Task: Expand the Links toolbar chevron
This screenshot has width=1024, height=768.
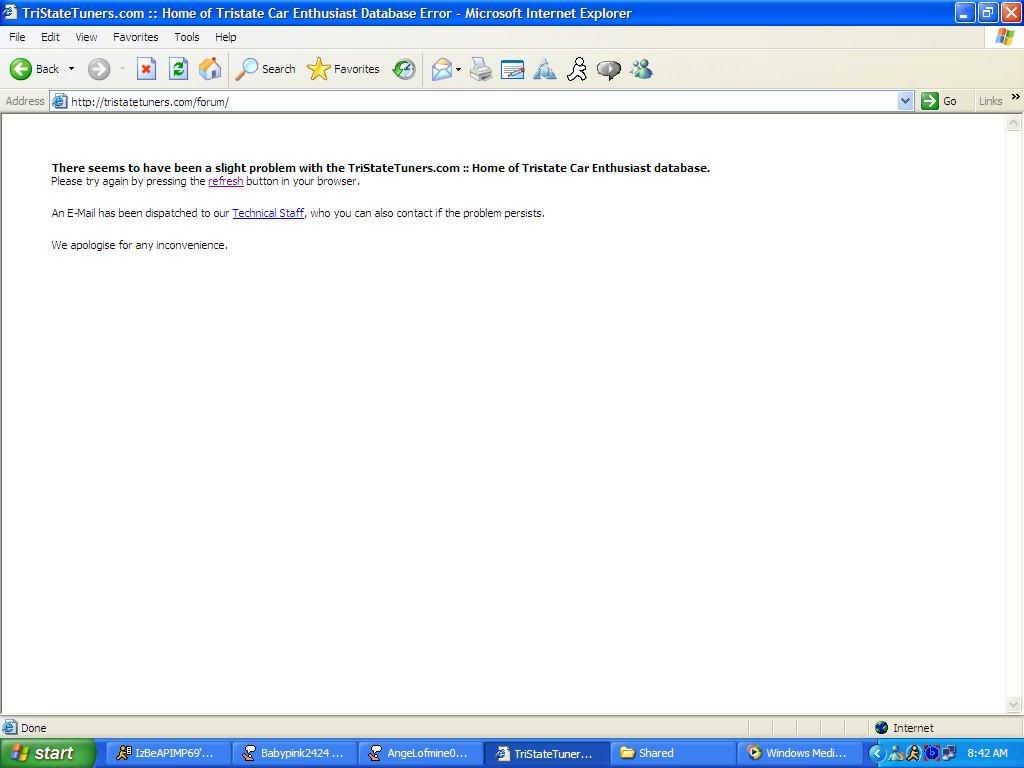Action: point(1016,97)
